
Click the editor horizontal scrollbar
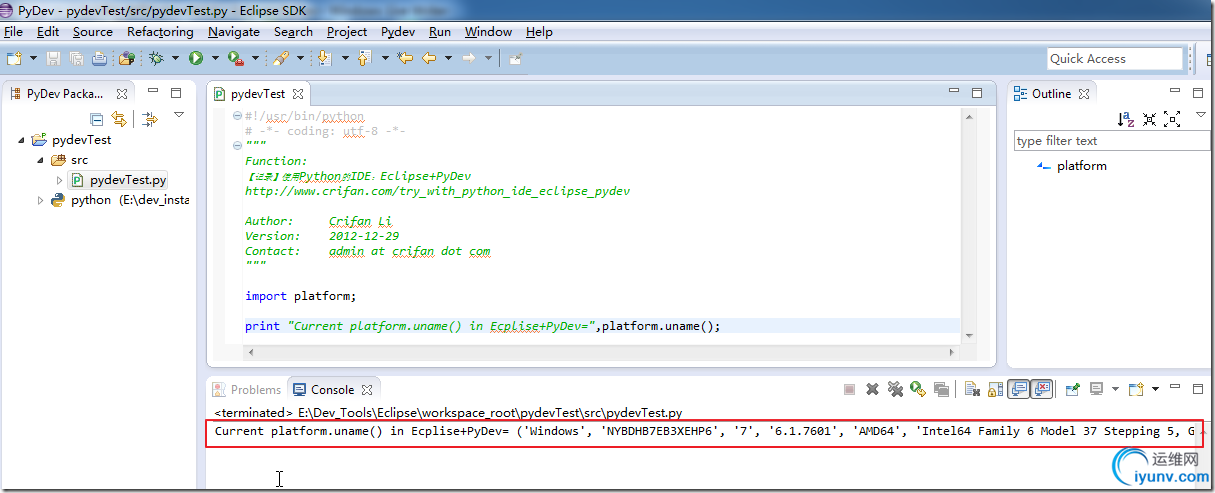point(600,352)
